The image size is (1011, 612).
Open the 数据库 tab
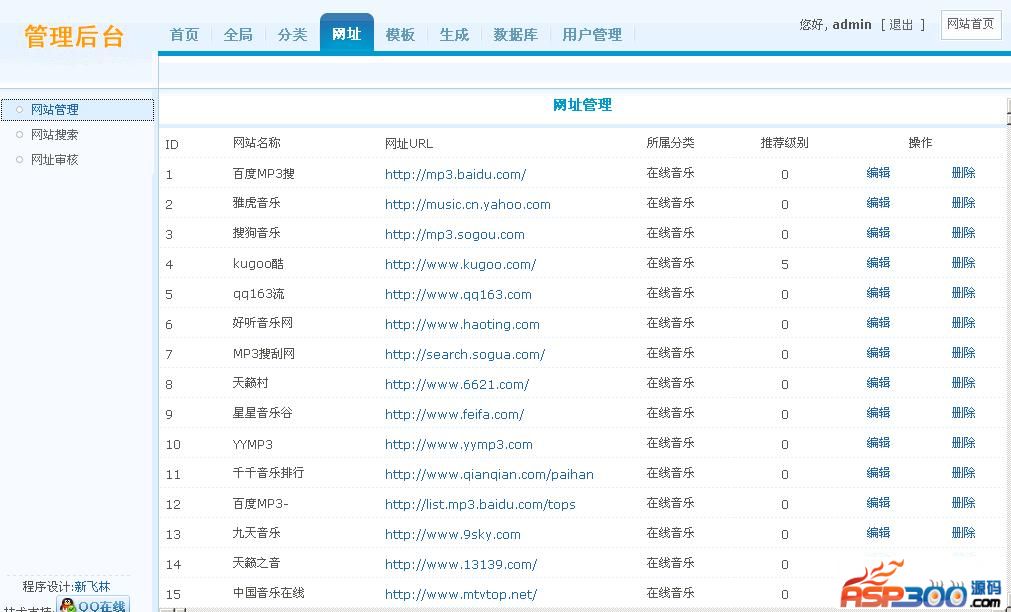click(x=515, y=35)
